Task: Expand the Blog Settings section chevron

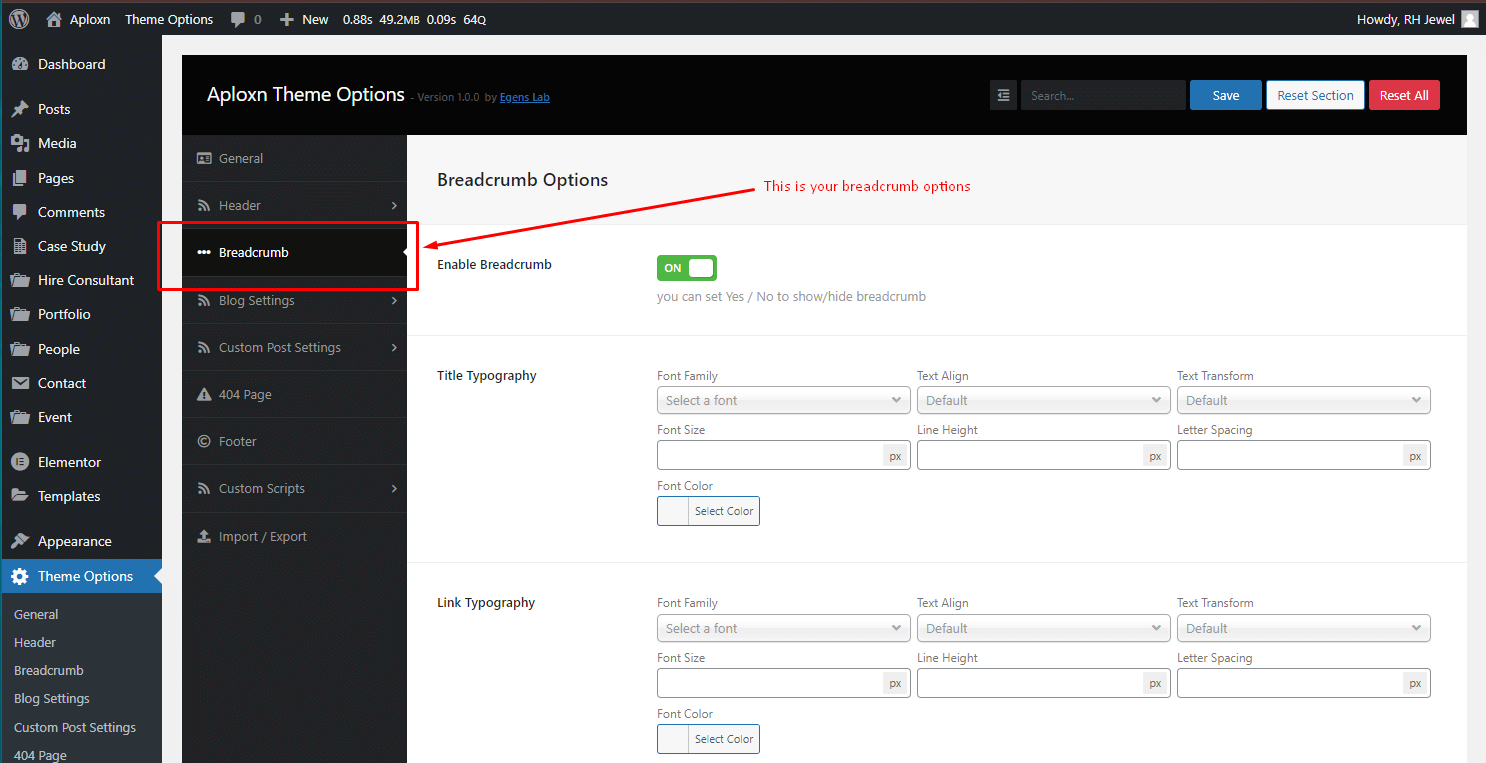Action: point(394,300)
